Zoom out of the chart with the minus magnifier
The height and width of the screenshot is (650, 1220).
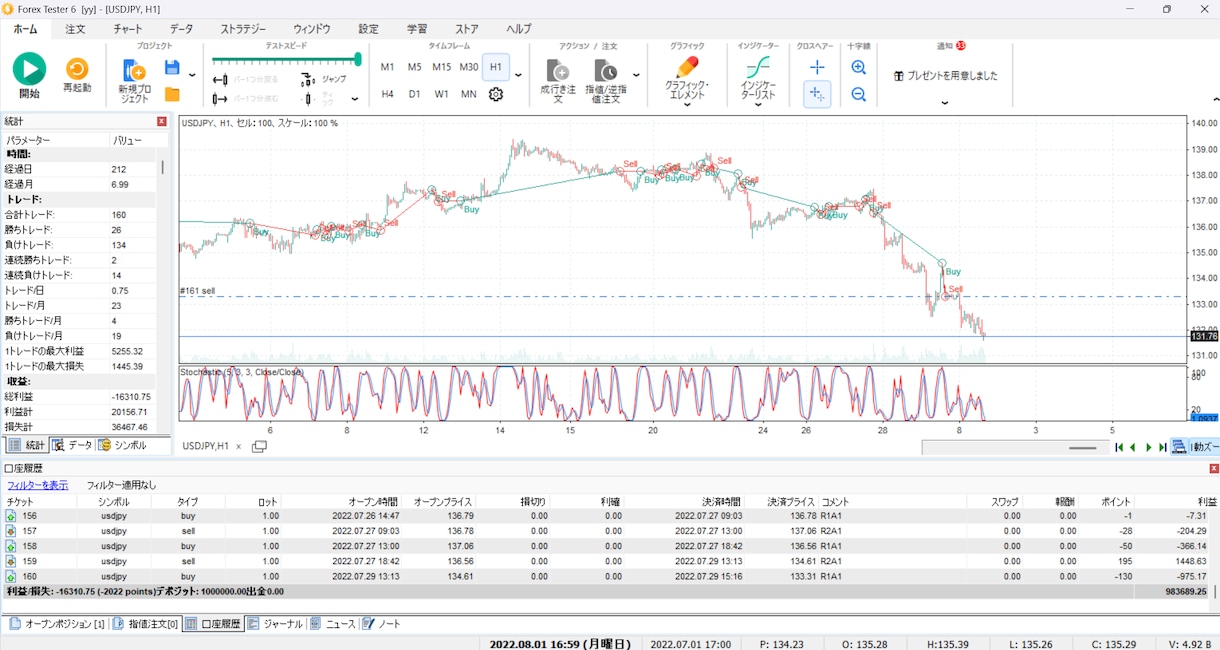click(858, 94)
